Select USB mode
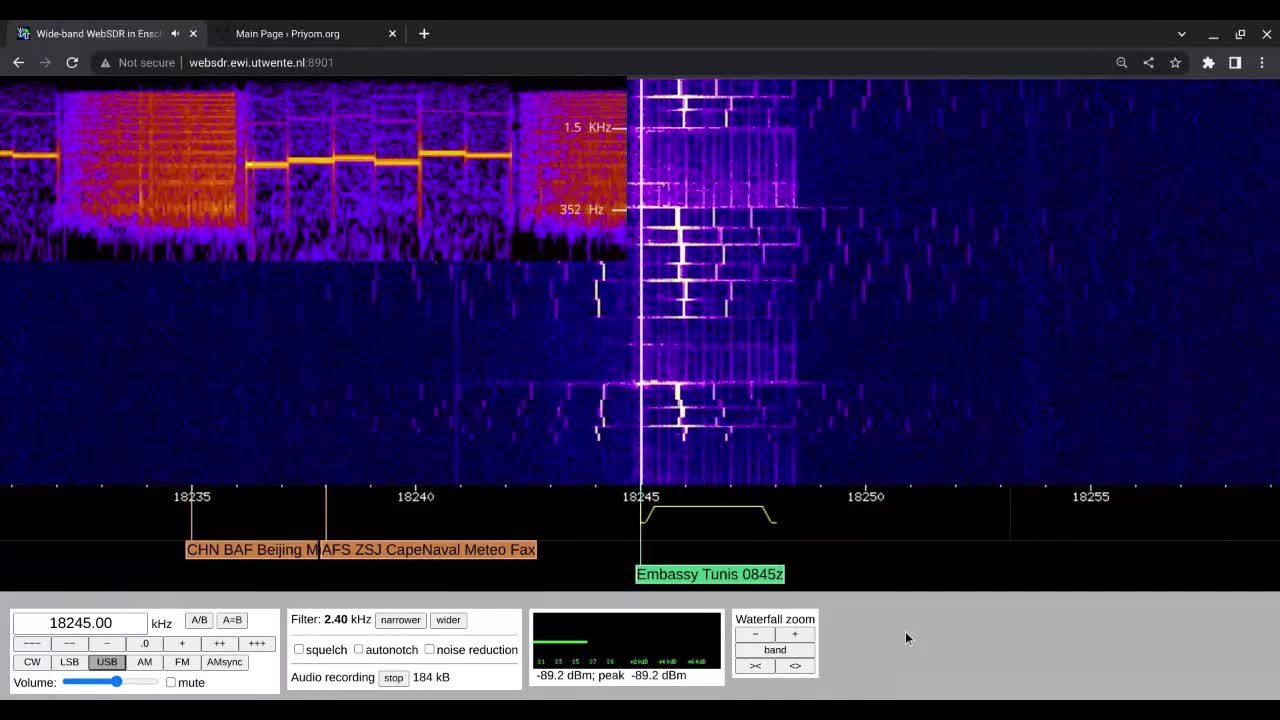Viewport: 1280px width, 720px height. (107, 662)
